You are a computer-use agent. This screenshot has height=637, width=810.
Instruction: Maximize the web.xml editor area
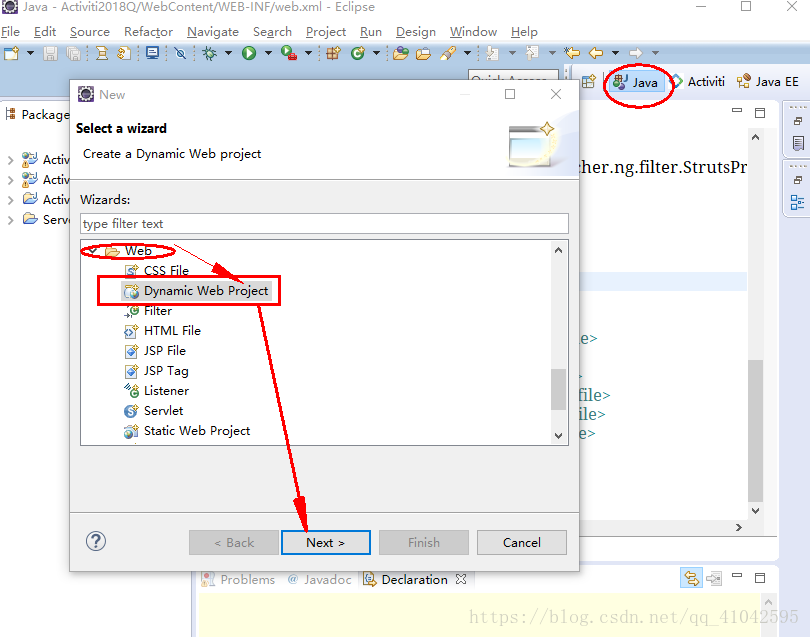760,113
